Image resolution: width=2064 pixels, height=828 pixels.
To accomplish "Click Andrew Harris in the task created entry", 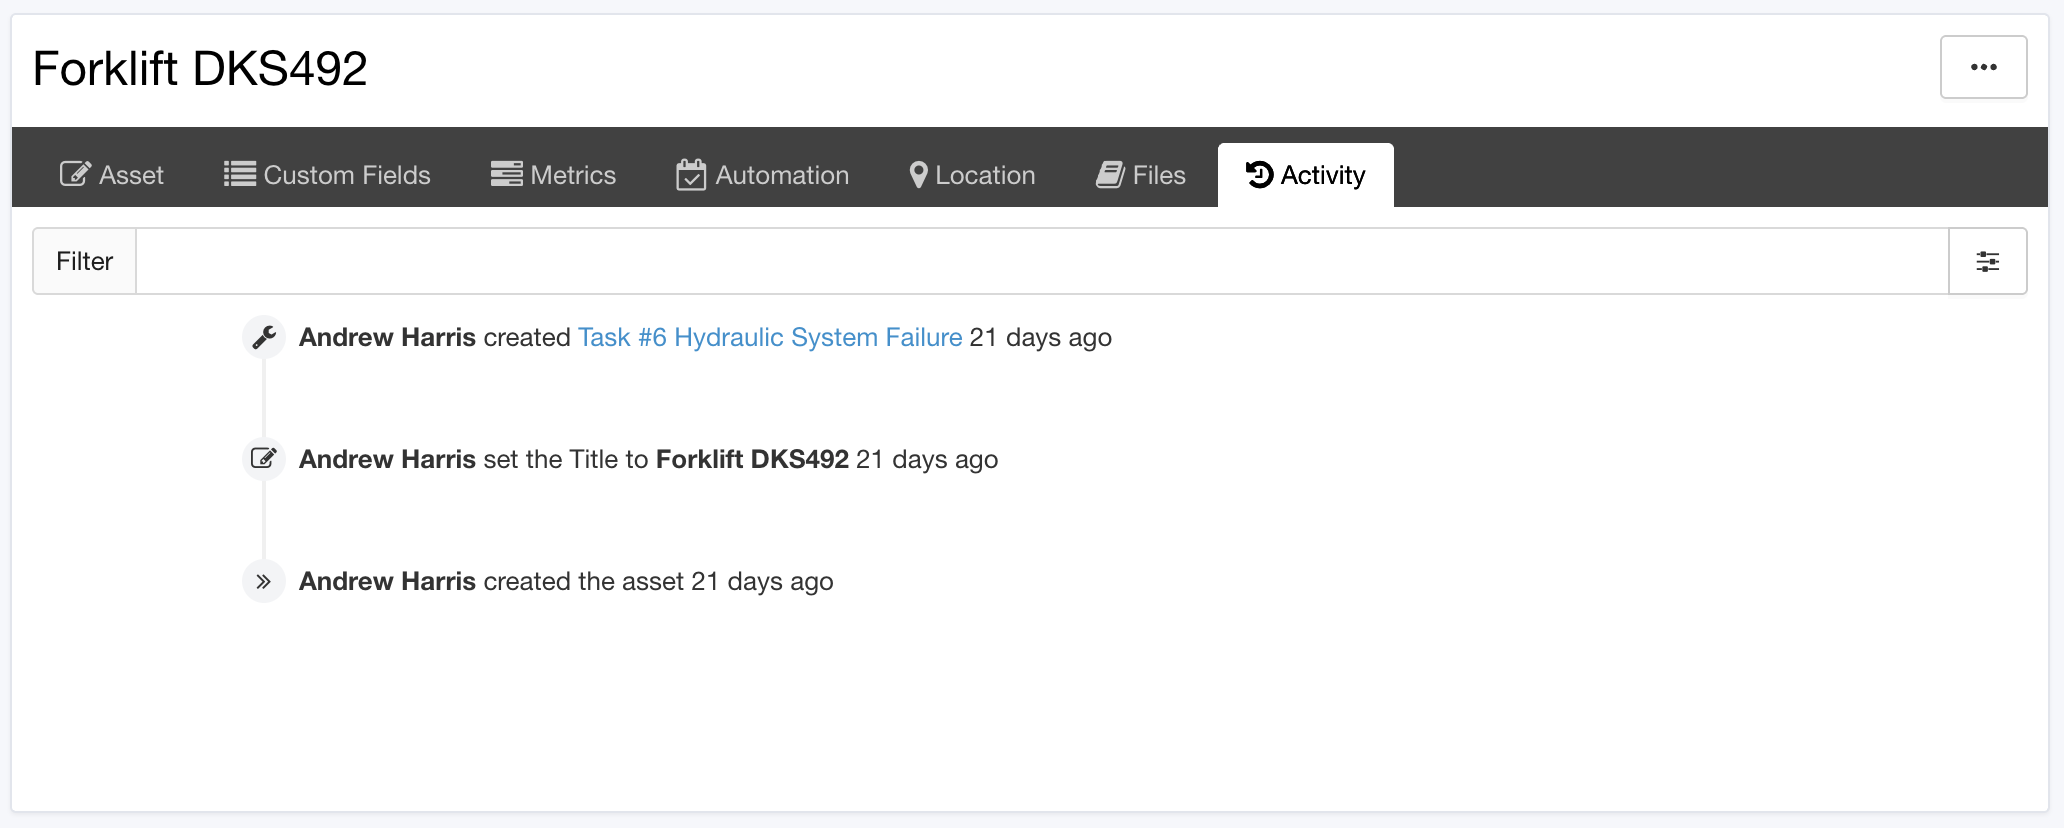I will click(x=387, y=337).
